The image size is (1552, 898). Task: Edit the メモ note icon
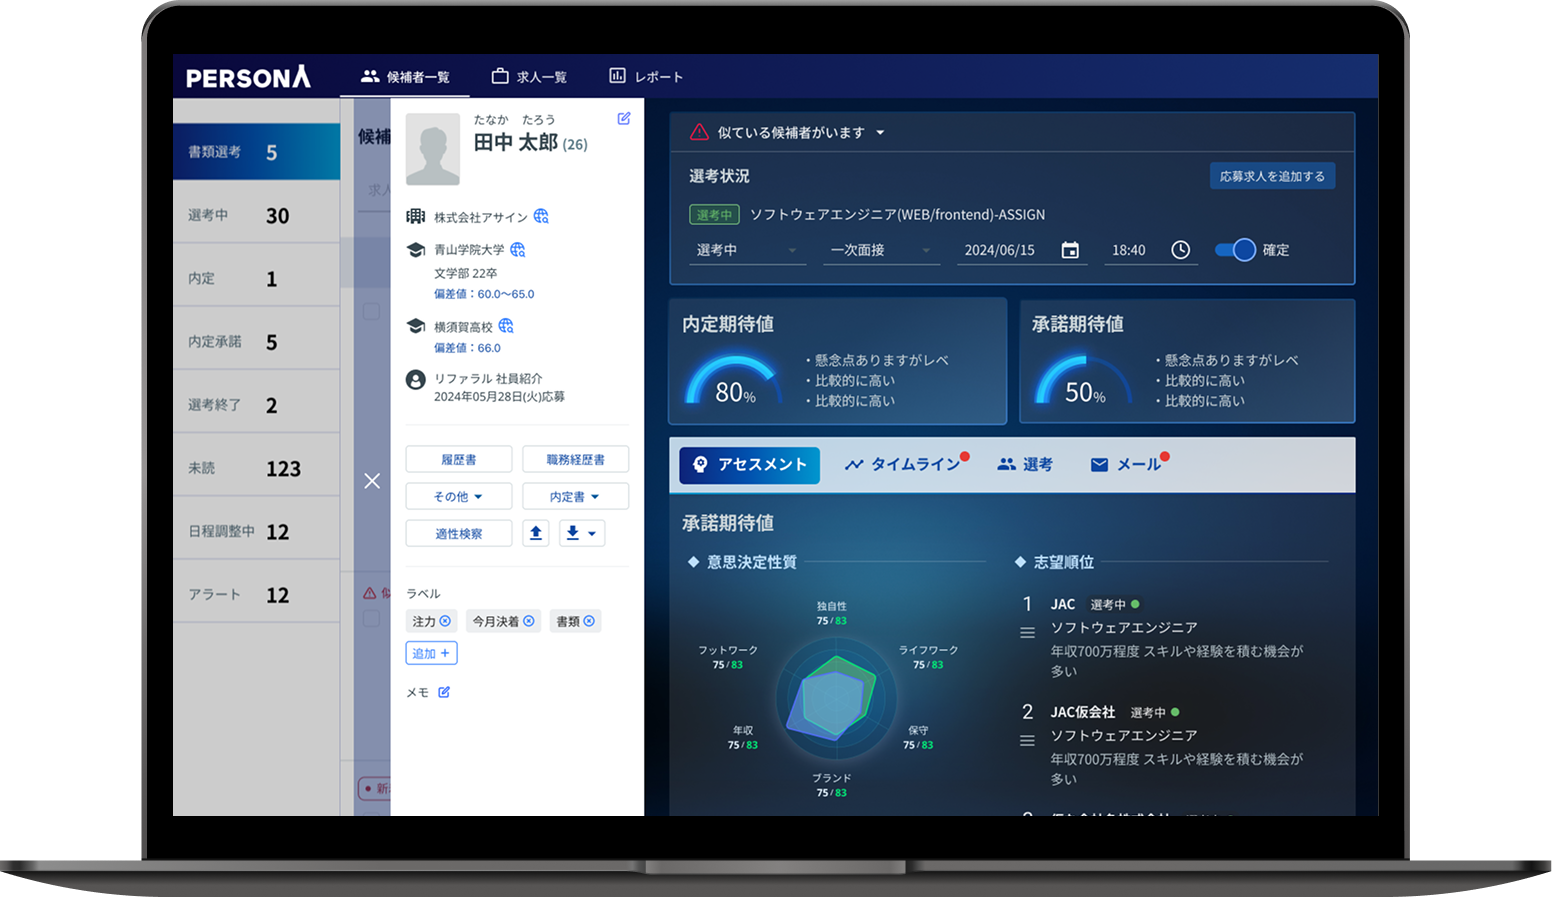pyautogui.click(x=444, y=692)
